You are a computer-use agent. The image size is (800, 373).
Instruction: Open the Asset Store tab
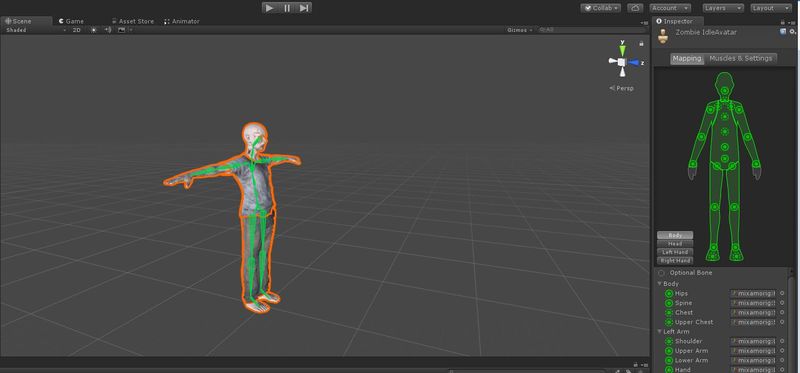click(133, 21)
